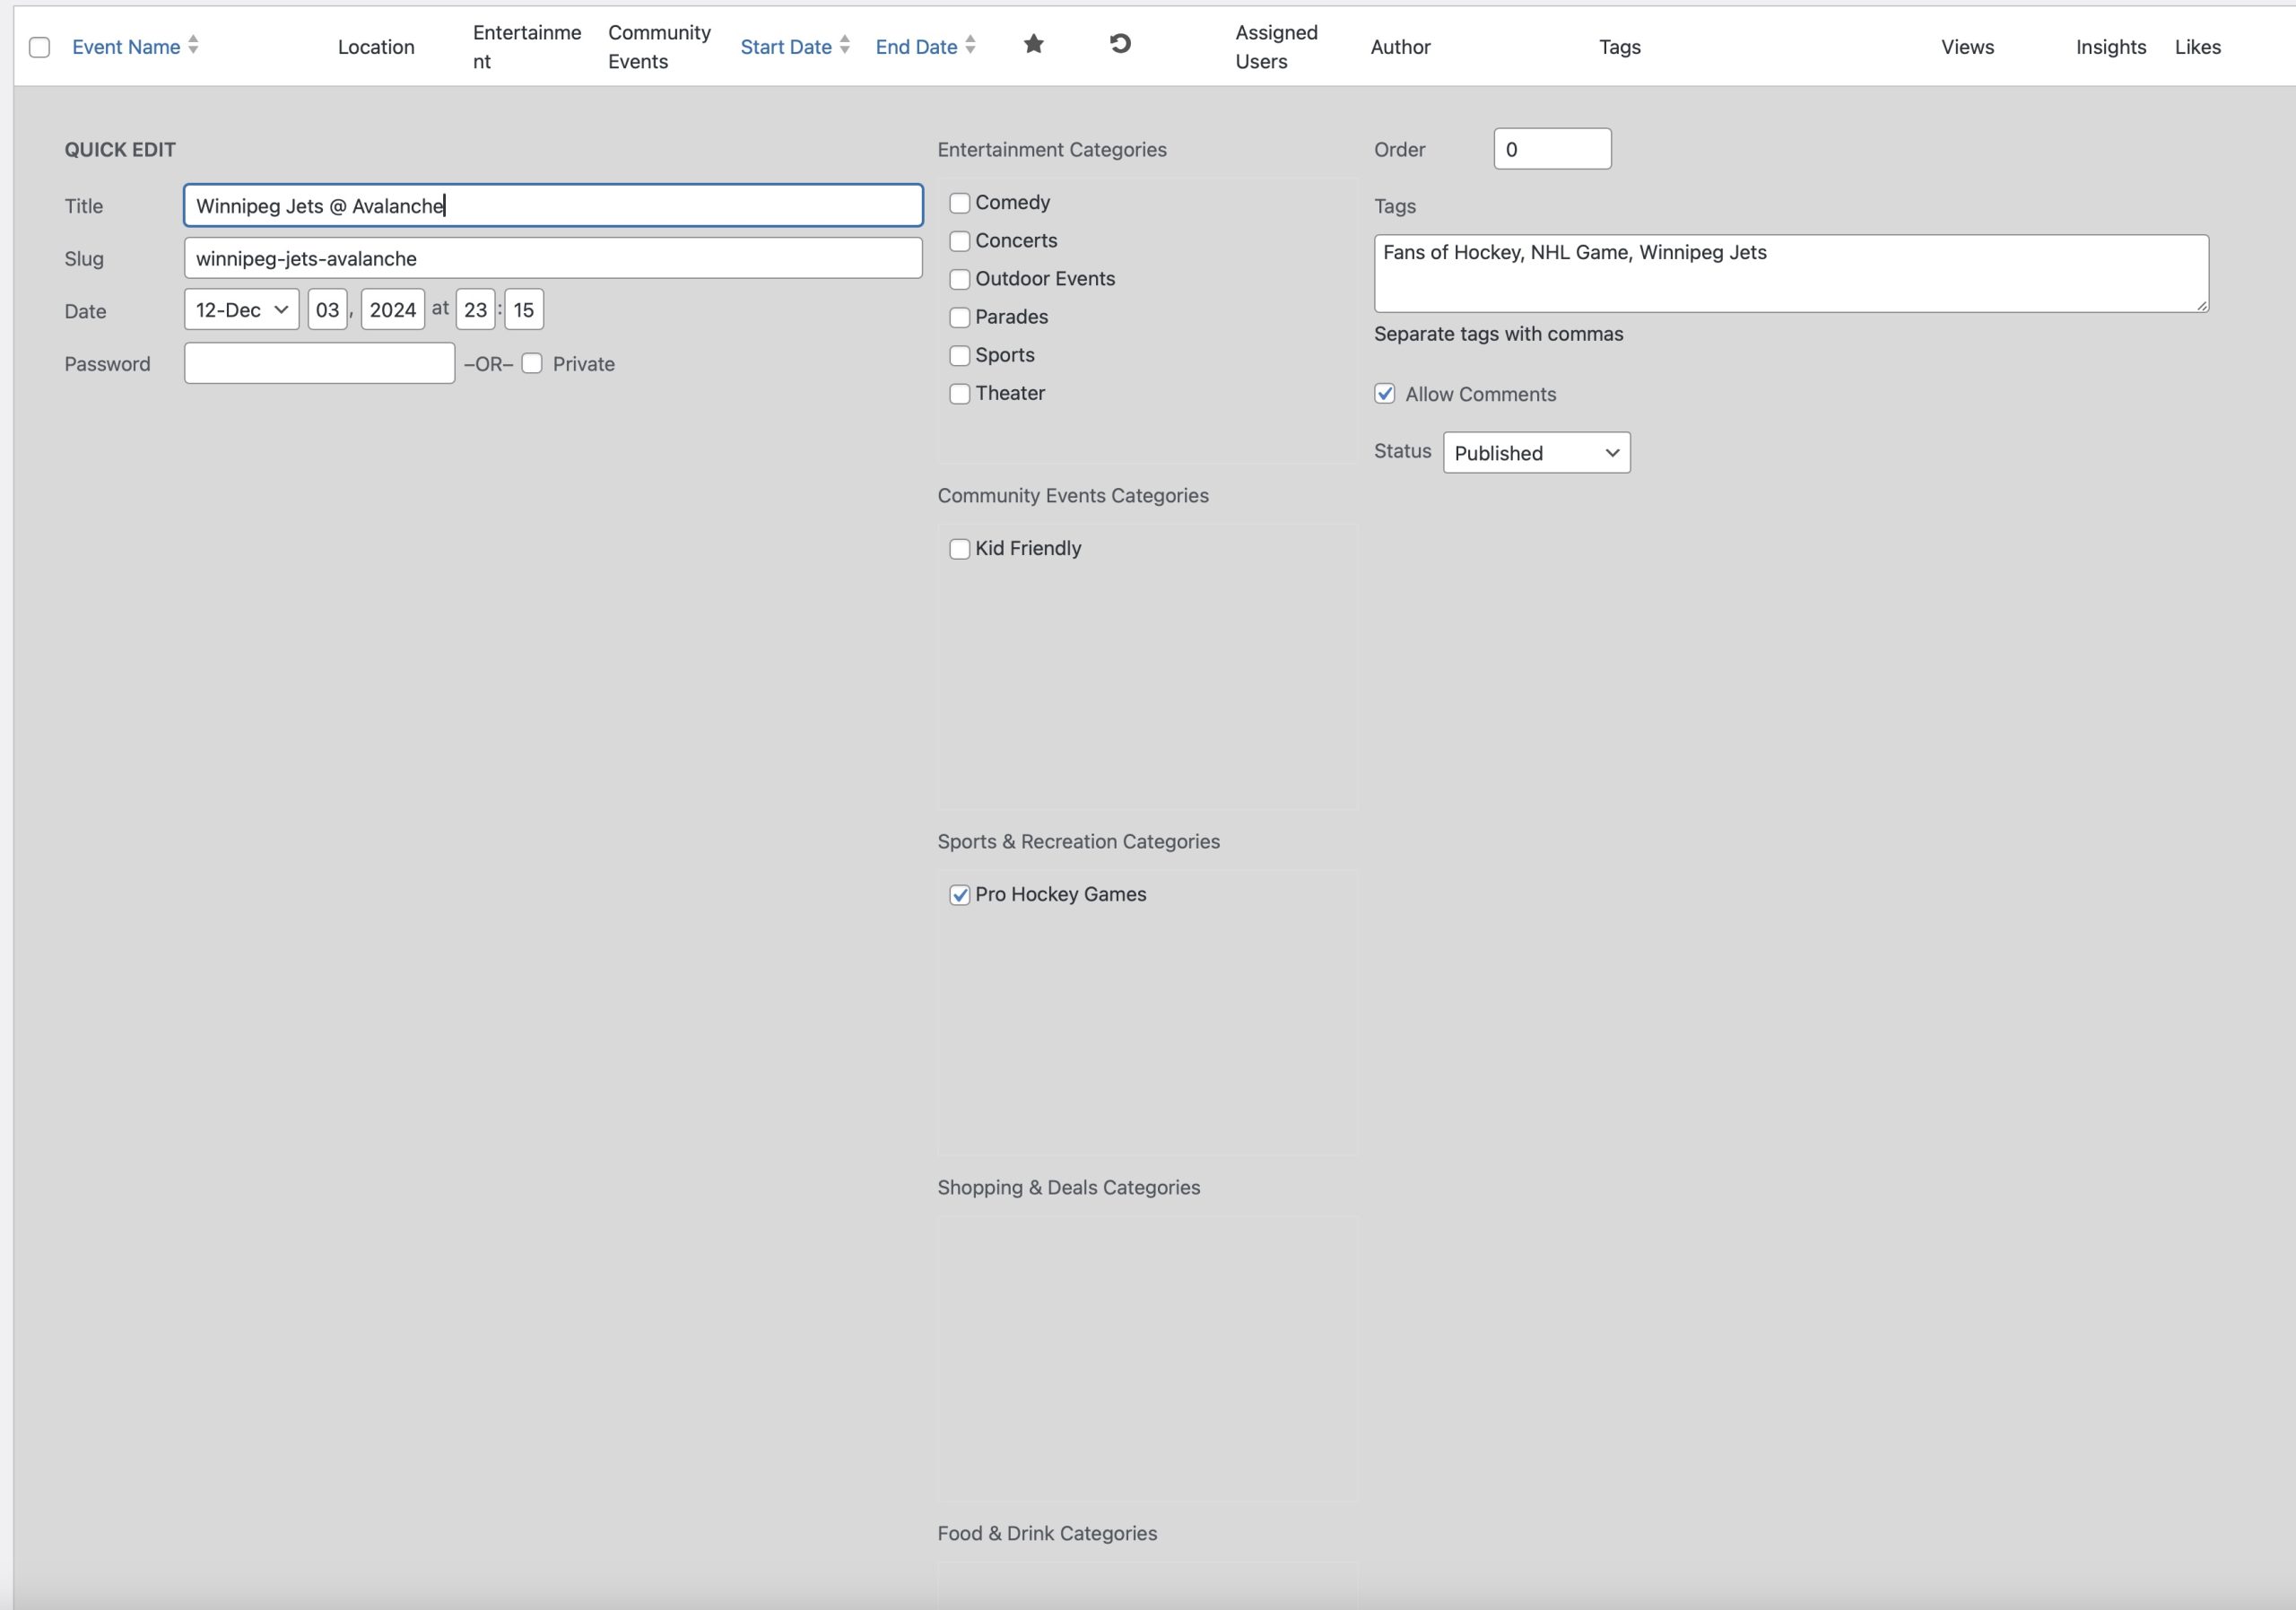2296x1610 pixels.
Task: Click the QUICK EDIT heading
Action: click(120, 149)
